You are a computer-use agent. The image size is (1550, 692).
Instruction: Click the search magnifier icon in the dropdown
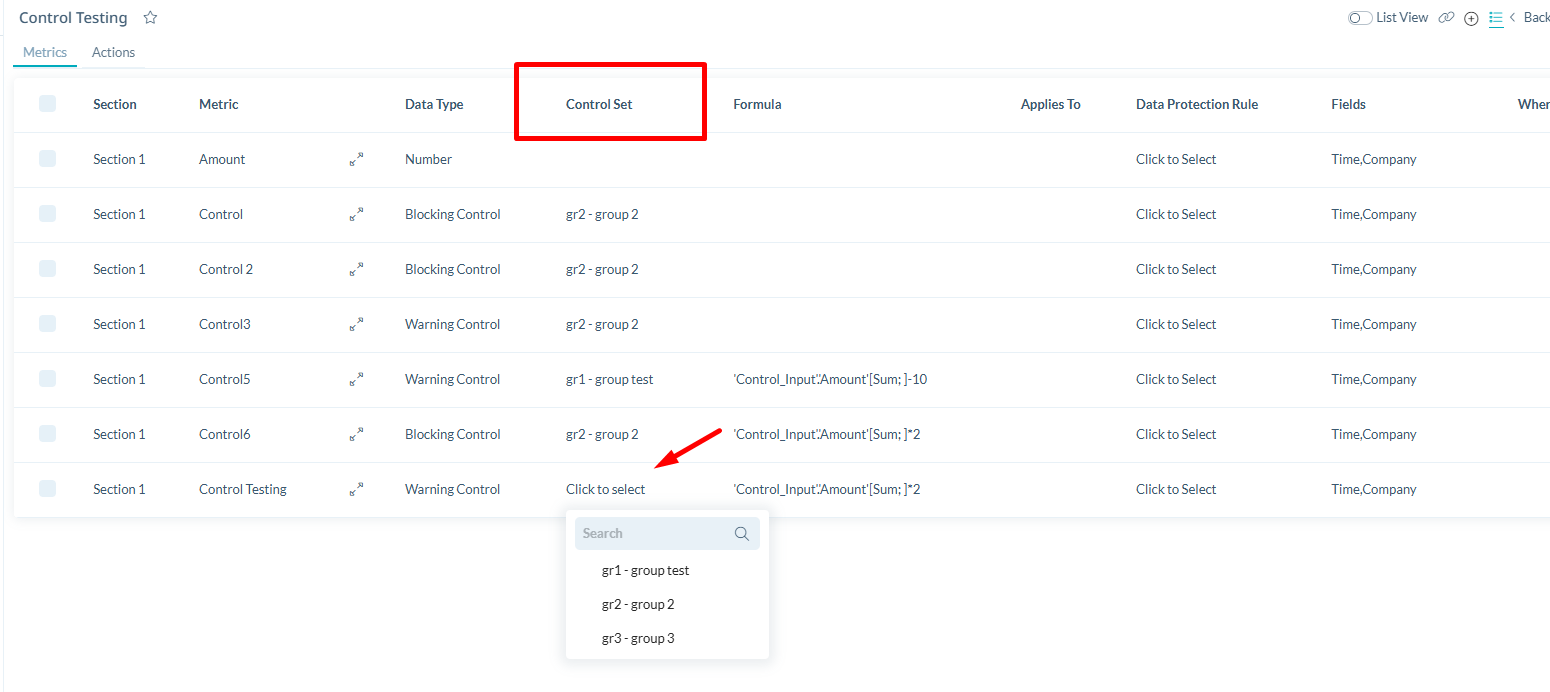tap(741, 533)
